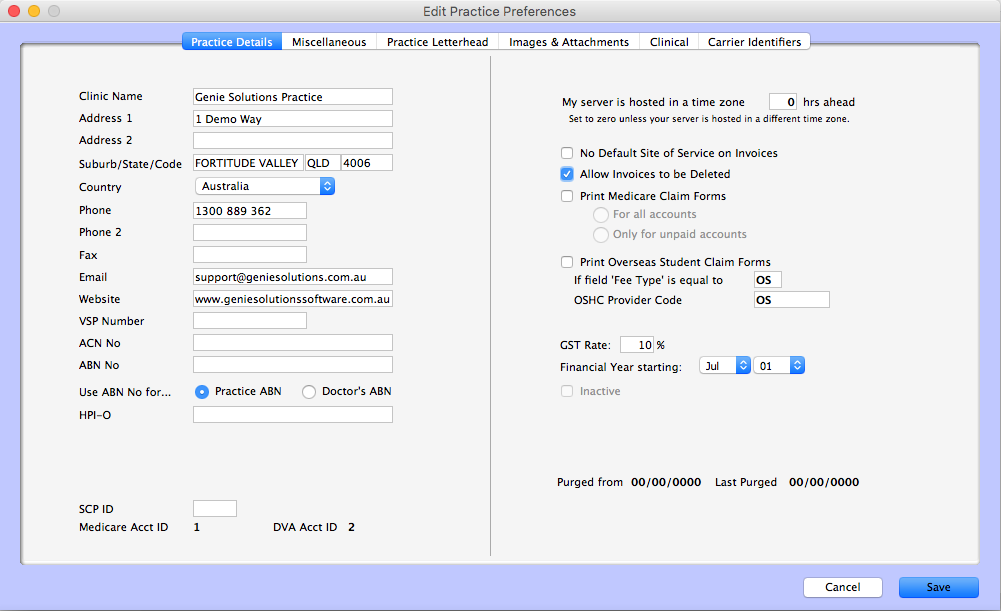Open the financial year starting month selector
This screenshot has width=1001, height=611.
pyautogui.click(x=725, y=365)
